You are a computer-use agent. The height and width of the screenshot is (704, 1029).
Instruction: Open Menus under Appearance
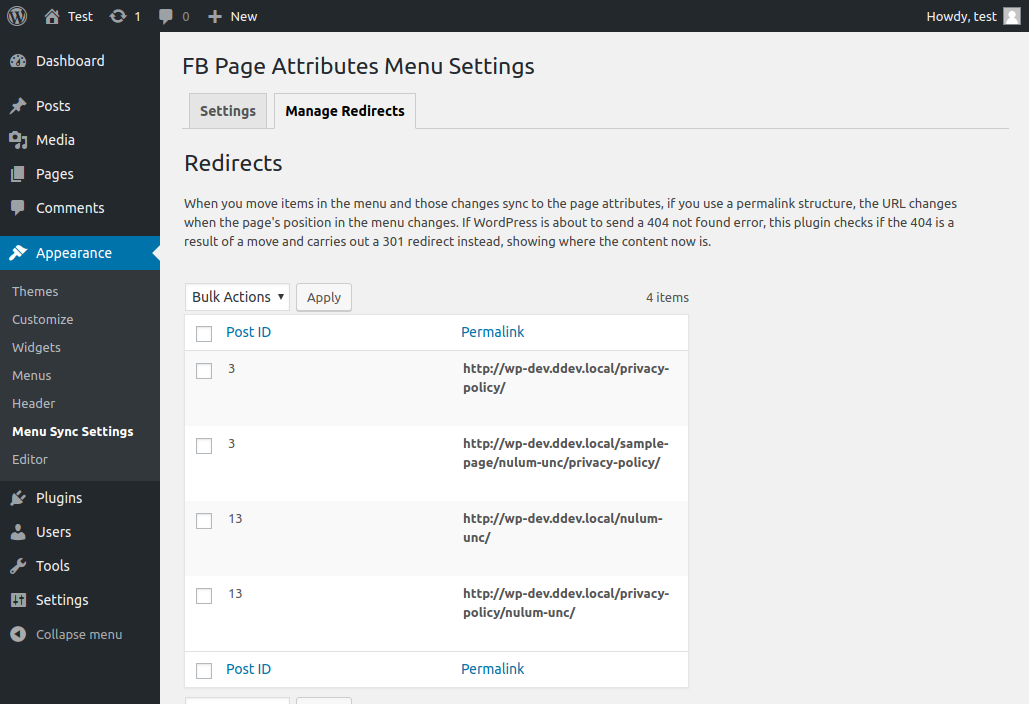coord(32,375)
